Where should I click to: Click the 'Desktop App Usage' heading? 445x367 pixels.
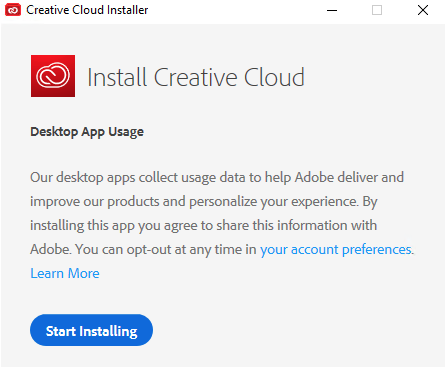[87, 132]
